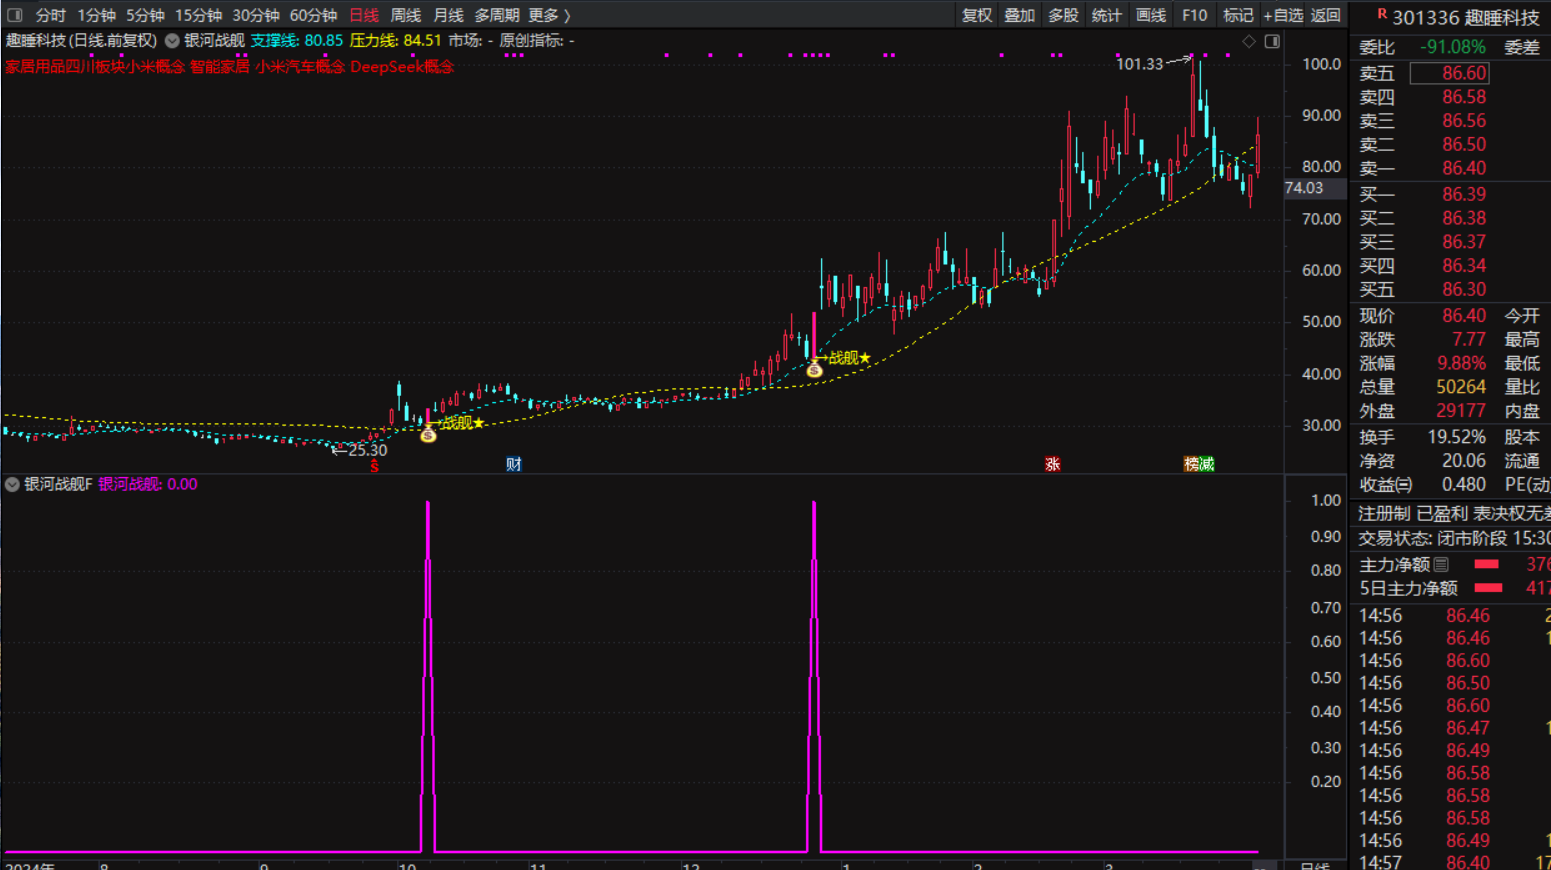The width and height of the screenshot is (1551, 870).
Task: Click the diamond marker icon above chart
Action: point(1249,41)
